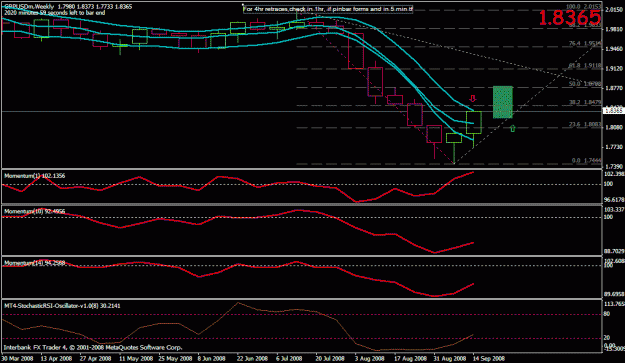The image size is (625, 363).
Task: Click the 17 Aug 2008 date label
Action: click(410, 358)
